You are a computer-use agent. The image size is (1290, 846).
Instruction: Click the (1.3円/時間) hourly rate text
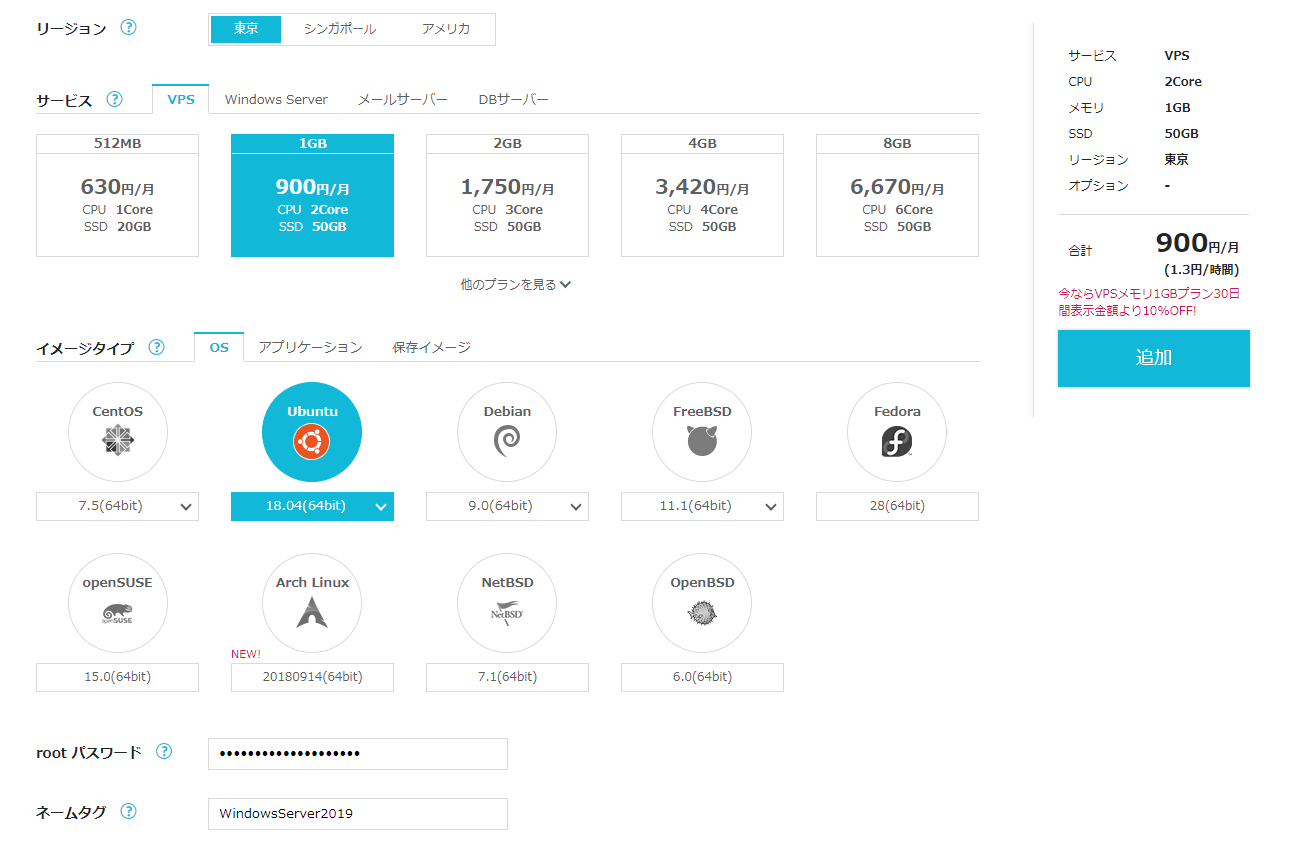(1201, 269)
